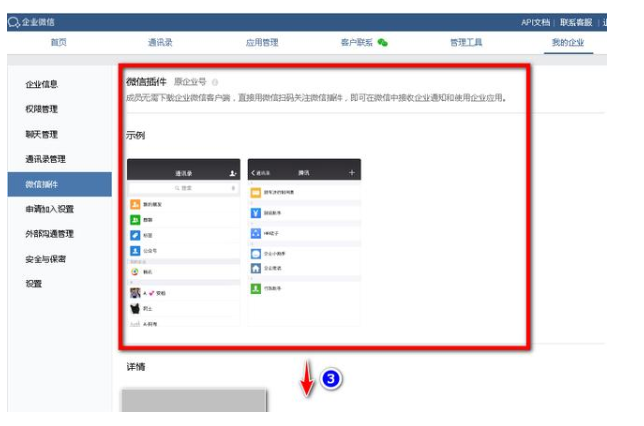Click the 企业微信 logo icon

14,22
